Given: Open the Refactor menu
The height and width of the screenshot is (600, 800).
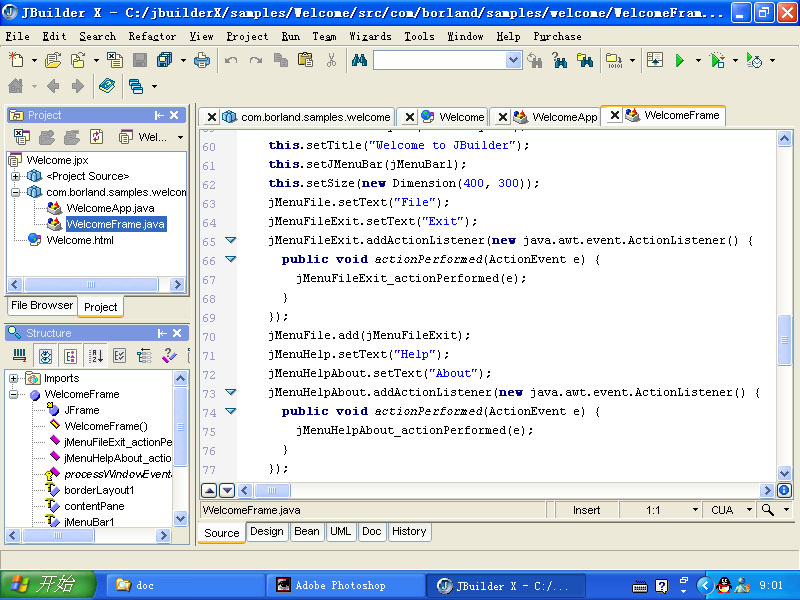Looking at the screenshot, I should 152,36.
